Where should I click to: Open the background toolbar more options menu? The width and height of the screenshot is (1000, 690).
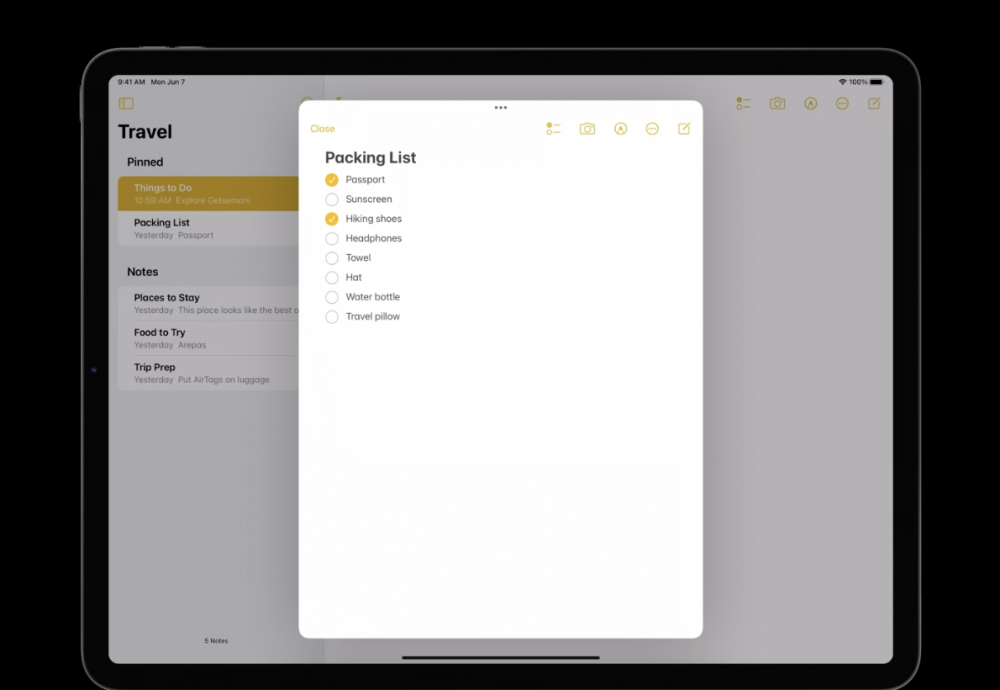pyautogui.click(x=842, y=103)
